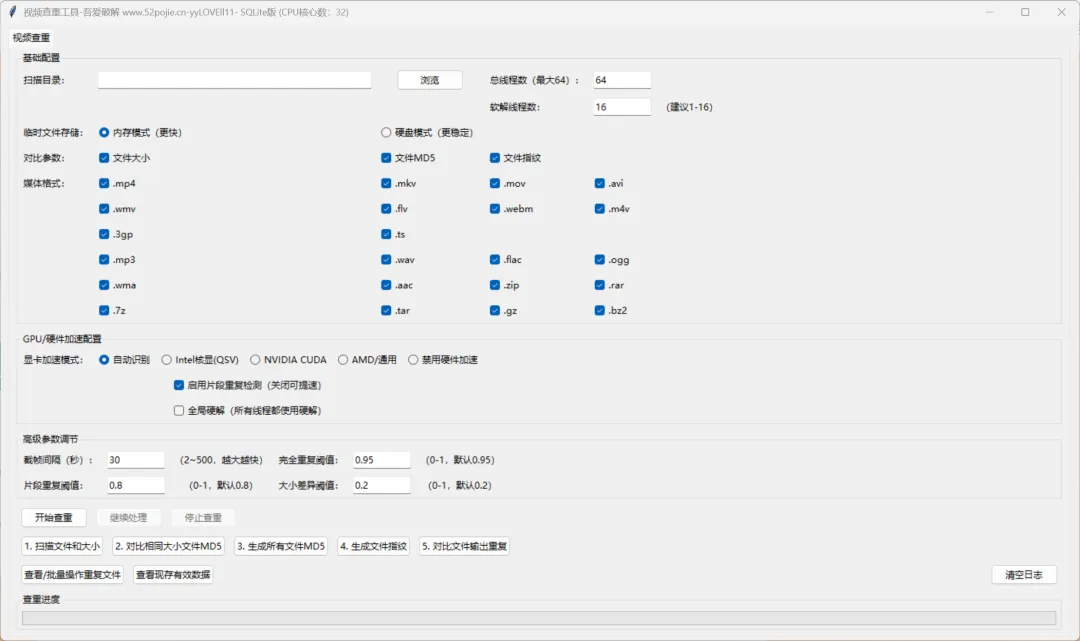Disable 启用片段重复检测 checkbox
The width and height of the screenshot is (1080, 641).
[179, 385]
